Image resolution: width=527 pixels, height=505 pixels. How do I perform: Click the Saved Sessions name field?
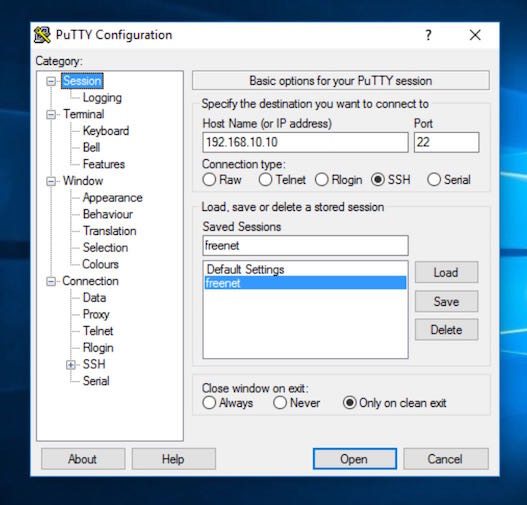(306, 246)
